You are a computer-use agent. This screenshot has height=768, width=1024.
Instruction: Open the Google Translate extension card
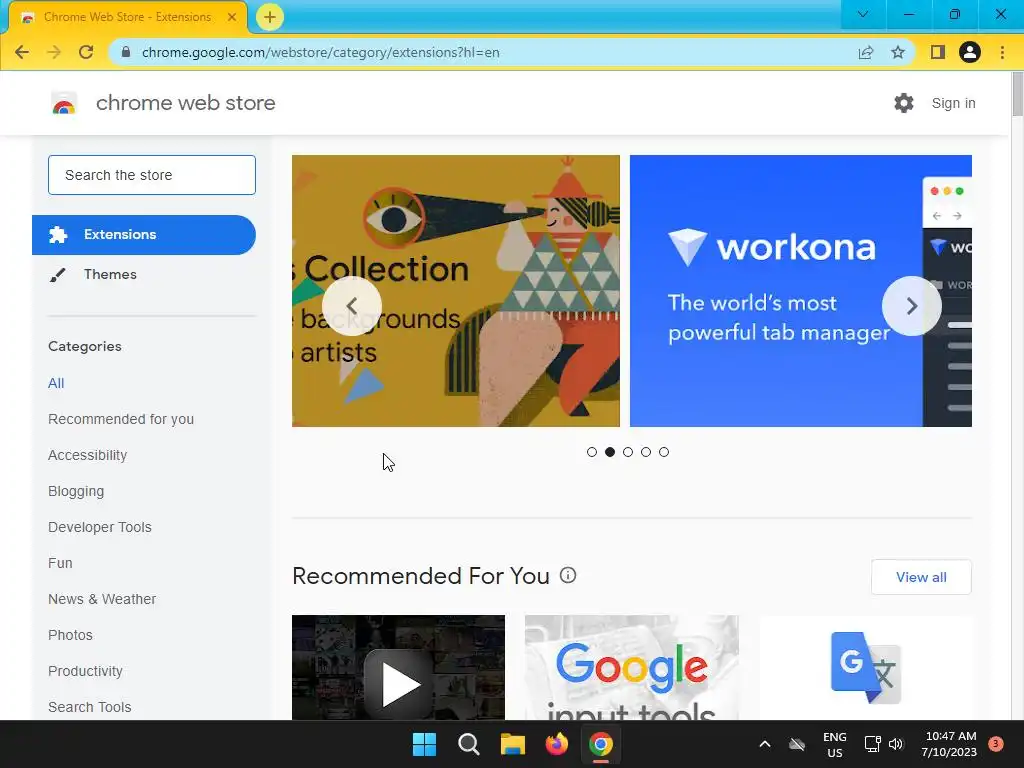coord(866,667)
